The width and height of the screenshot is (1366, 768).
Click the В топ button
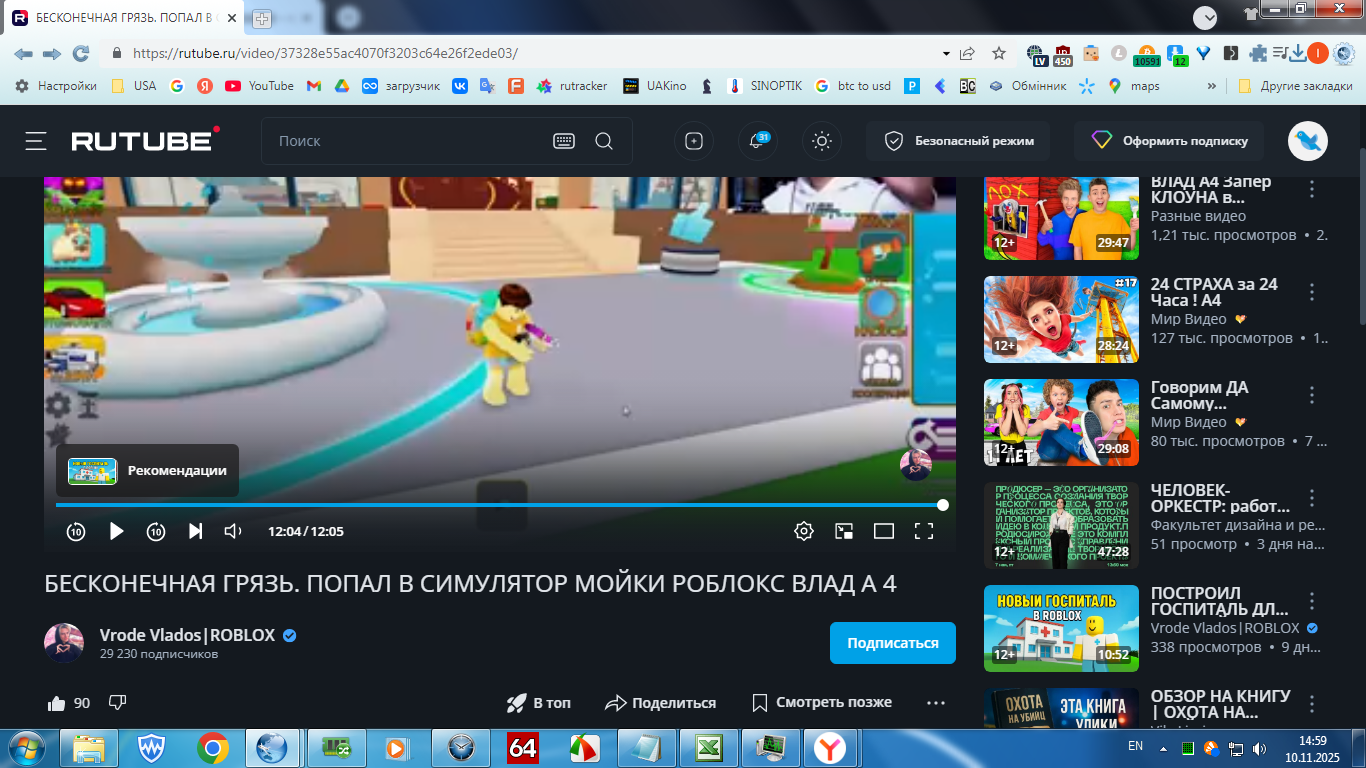(538, 703)
